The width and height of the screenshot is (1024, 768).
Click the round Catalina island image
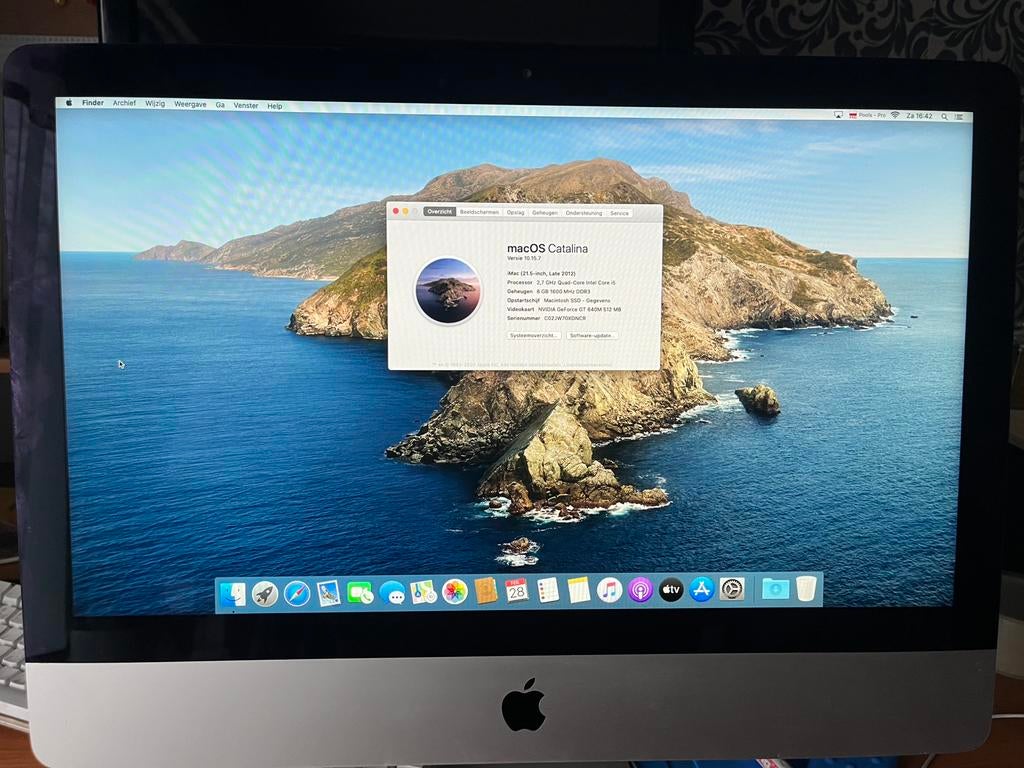click(448, 291)
